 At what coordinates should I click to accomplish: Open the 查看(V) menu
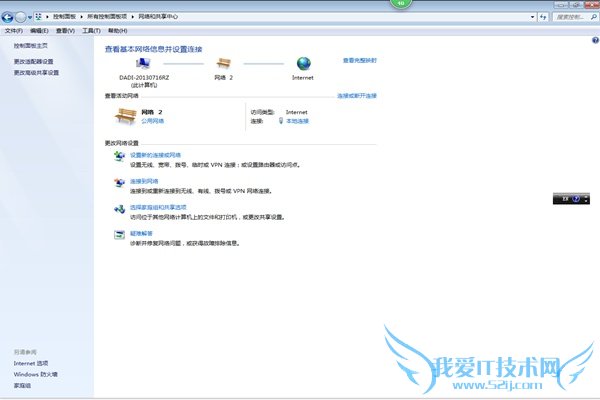pyautogui.click(x=65, y=31)
